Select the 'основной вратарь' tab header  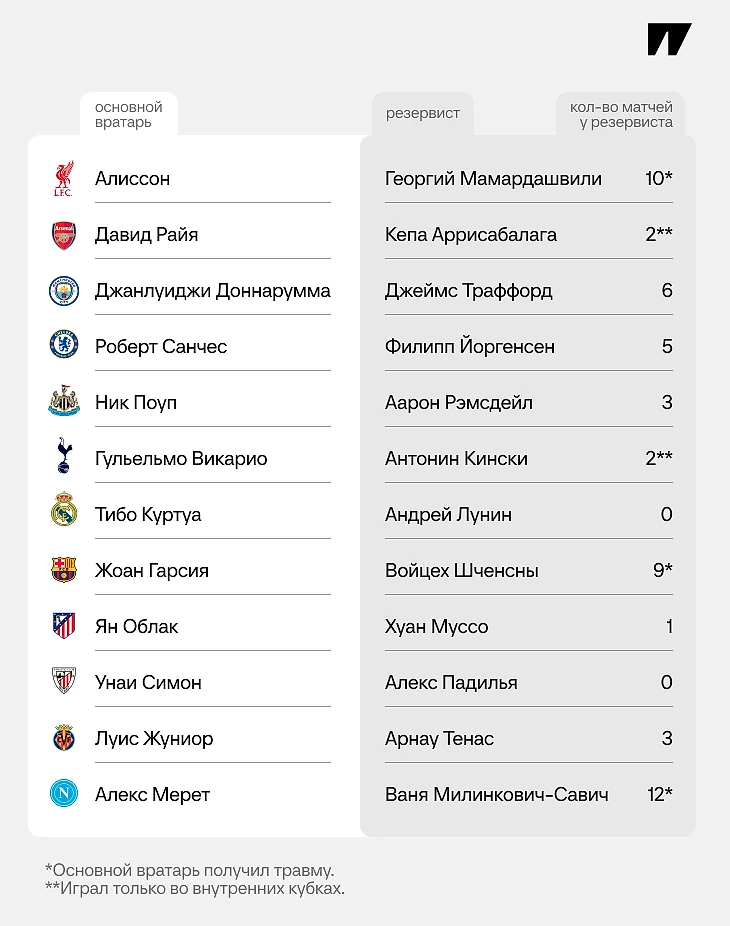click(128, 114)
